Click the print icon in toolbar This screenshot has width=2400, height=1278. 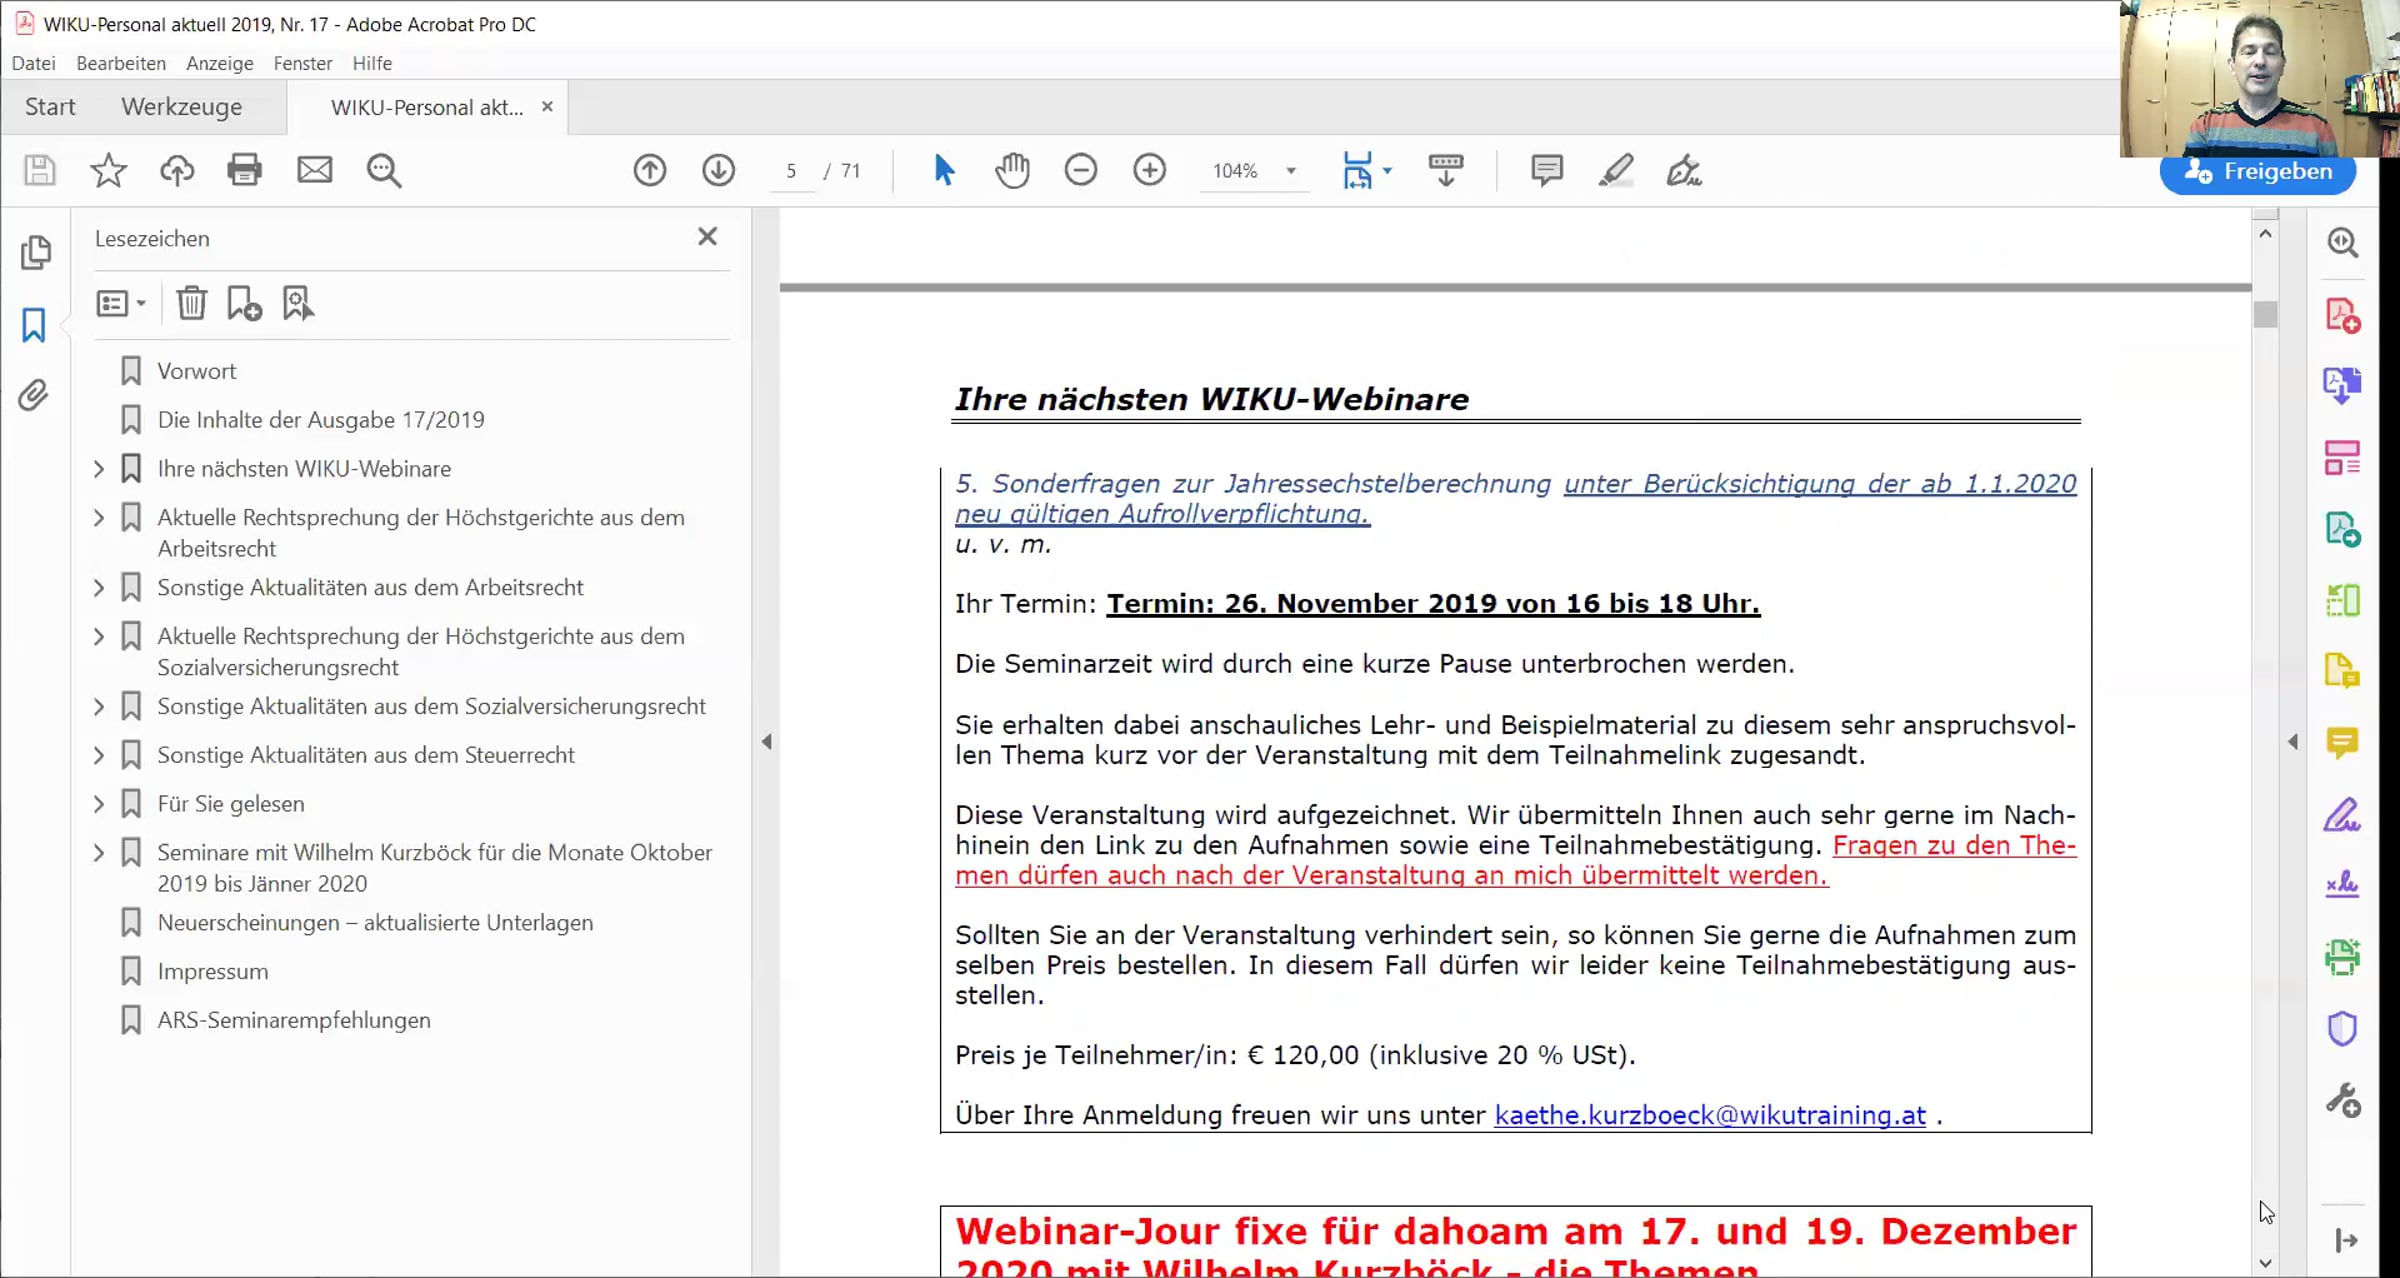[245, 171]
